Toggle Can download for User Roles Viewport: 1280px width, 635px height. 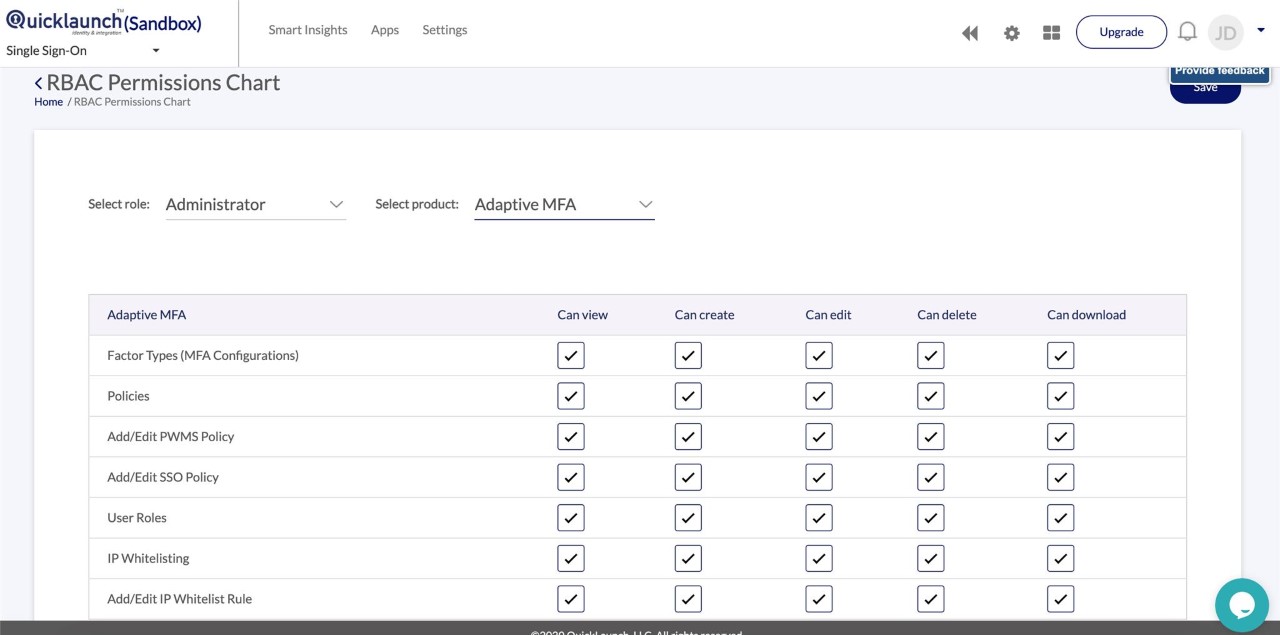(x=1061, y=518)
